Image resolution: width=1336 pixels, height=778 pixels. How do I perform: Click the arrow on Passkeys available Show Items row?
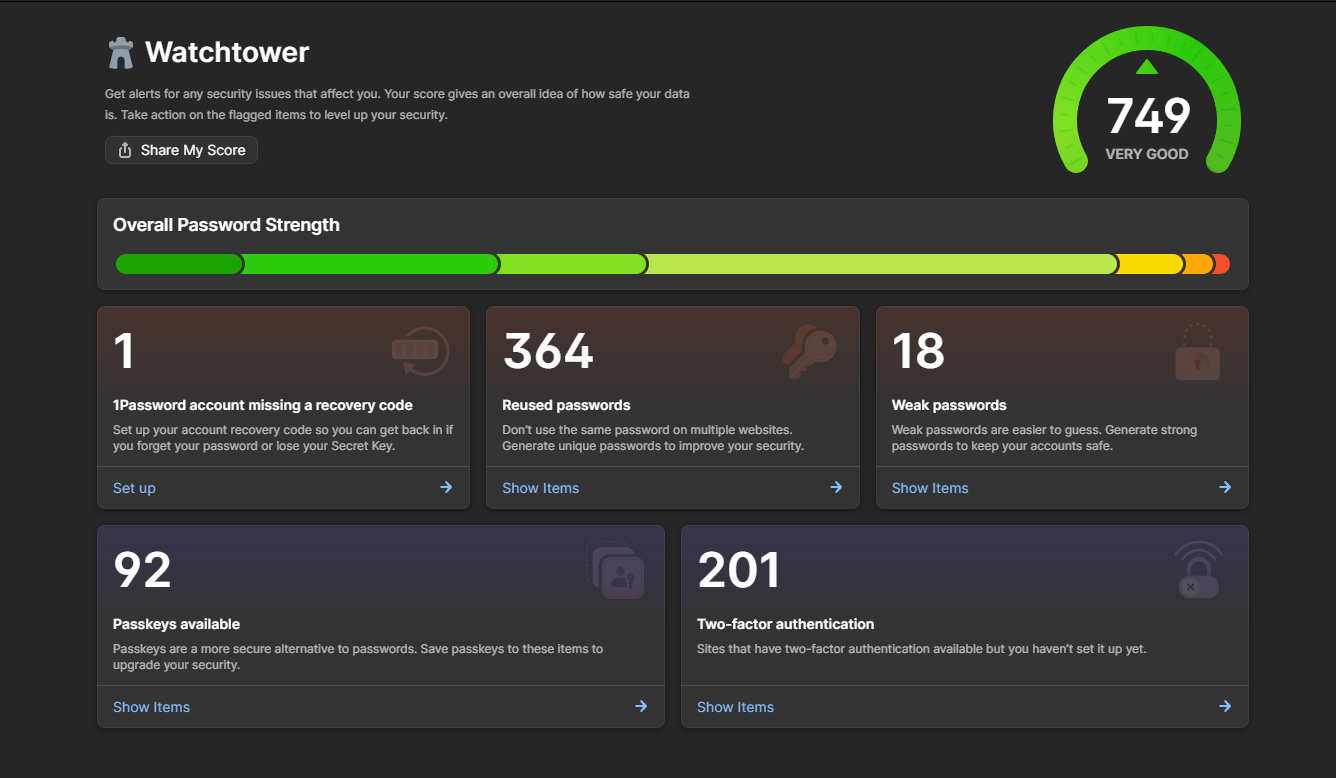641,706
